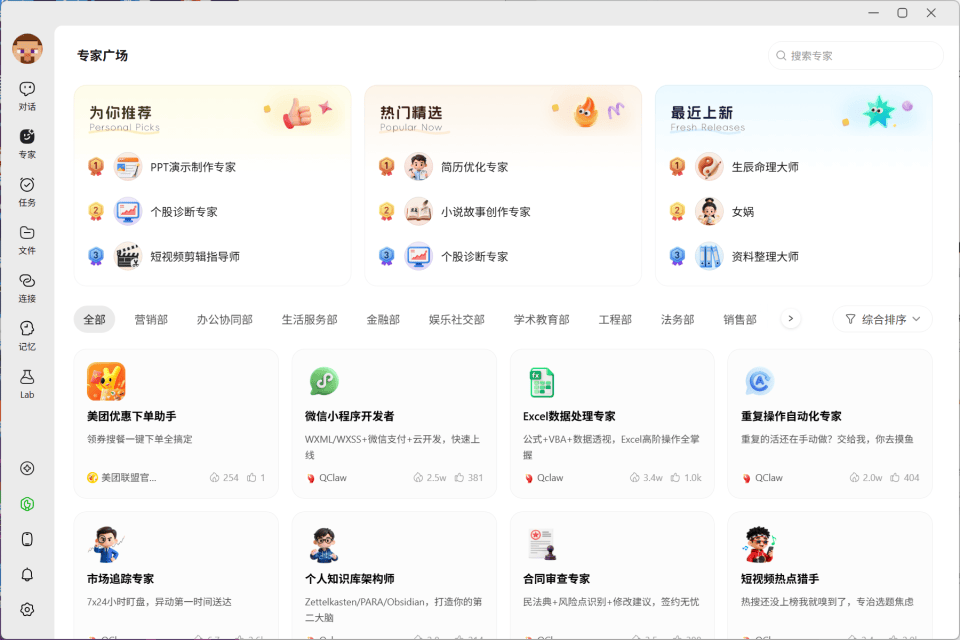The width and height of the screenshot is (960, 640).
Task: Click the 市场追踪专家 avatar icon
Action: [x=106, y=544]
